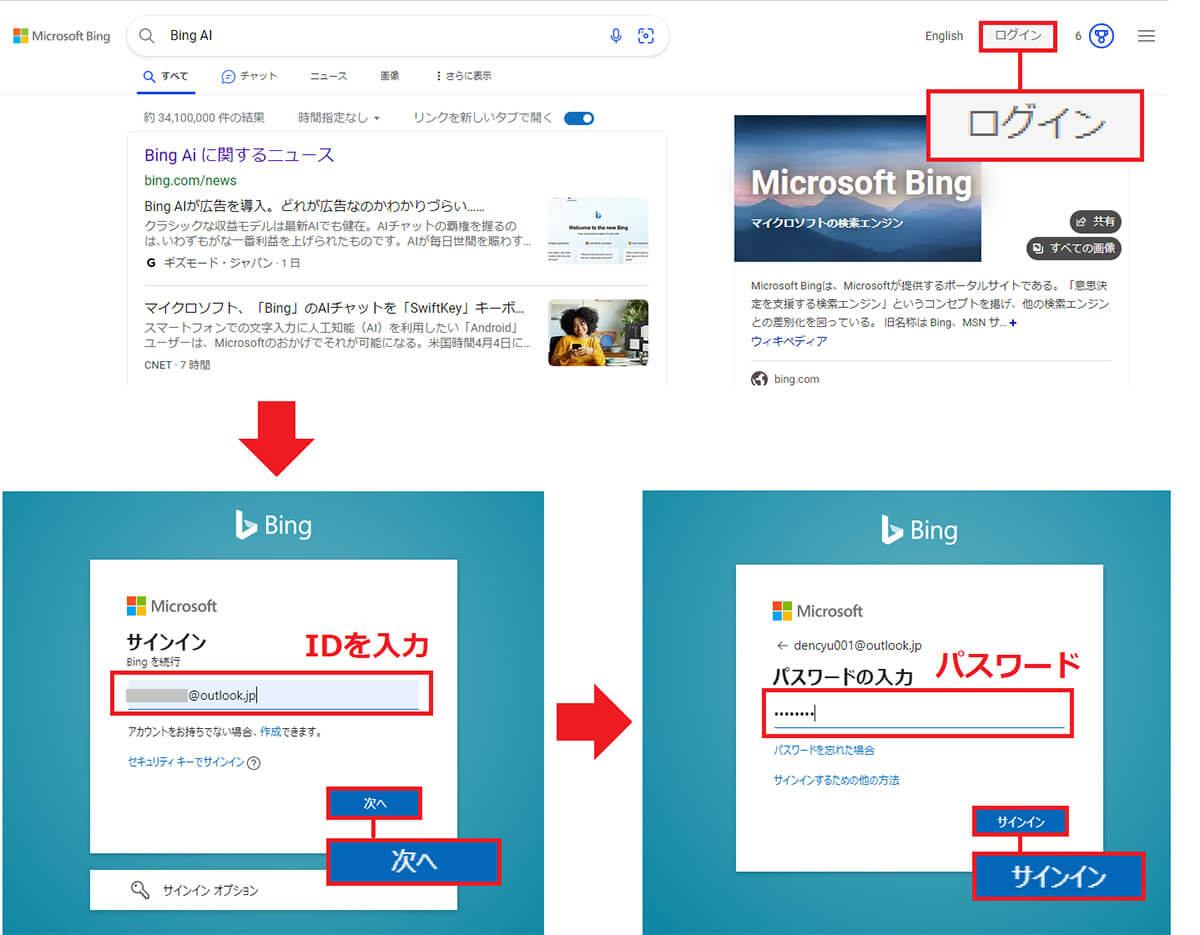Expand Wikipedia description plus icon
Image resolution: width=1200 pixels, height=935 pixels.
1013,323
